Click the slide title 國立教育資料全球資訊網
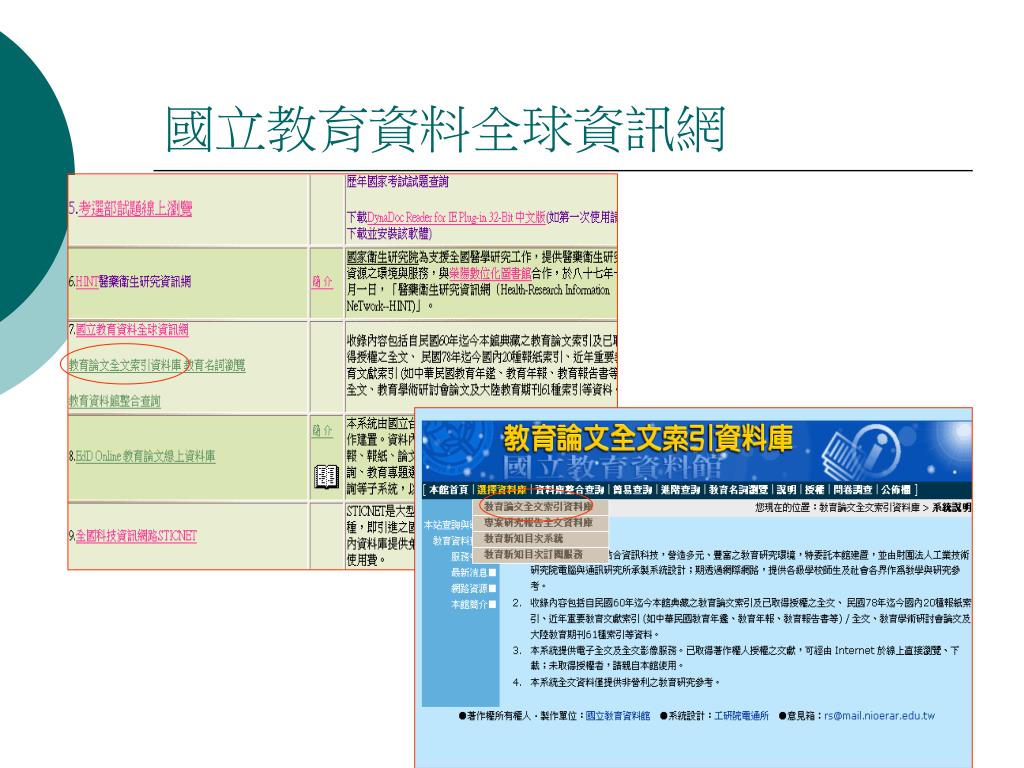Viewport: 1024px width, 768px height. (445, 129)
